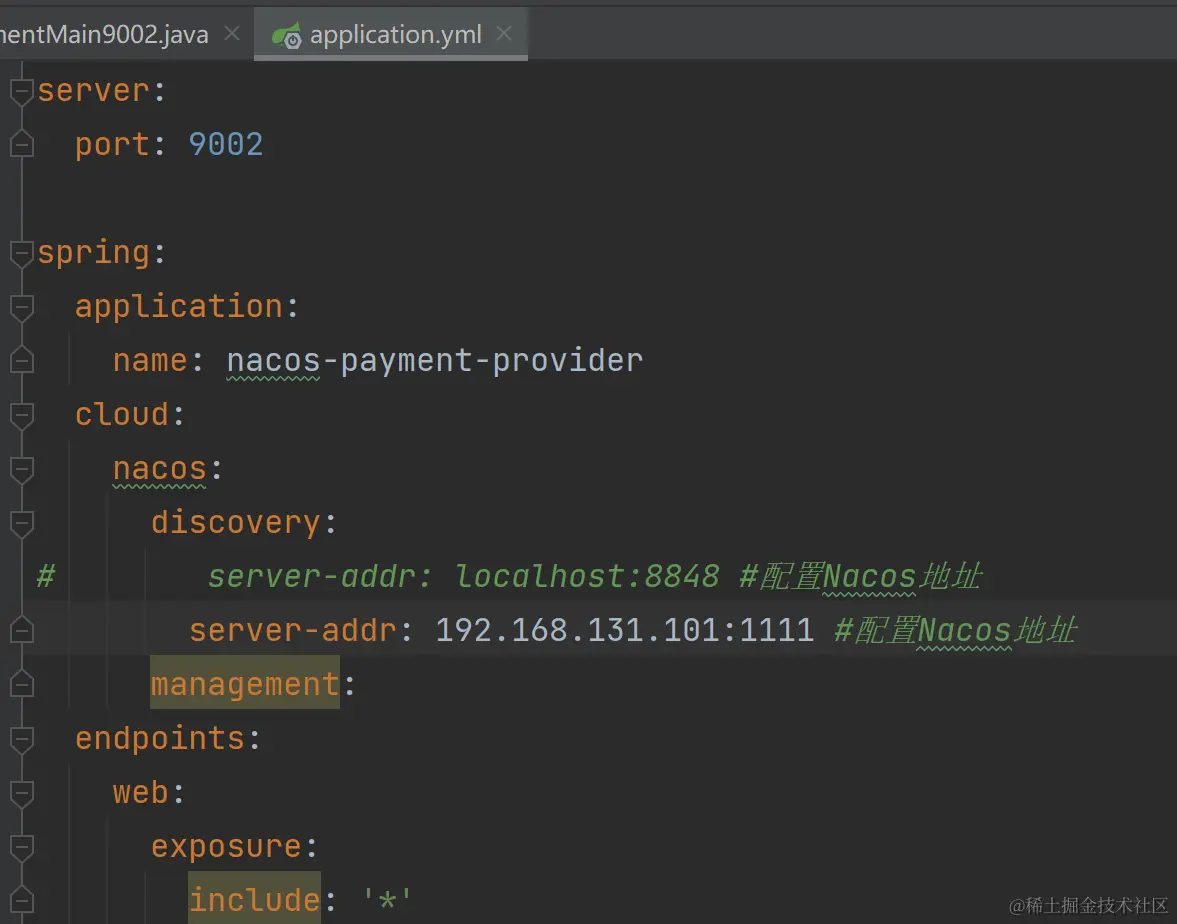Click the highlighted 'include' key
Image resolution: width=1177 pixels, height=924 pixels.
click(254, 900)
